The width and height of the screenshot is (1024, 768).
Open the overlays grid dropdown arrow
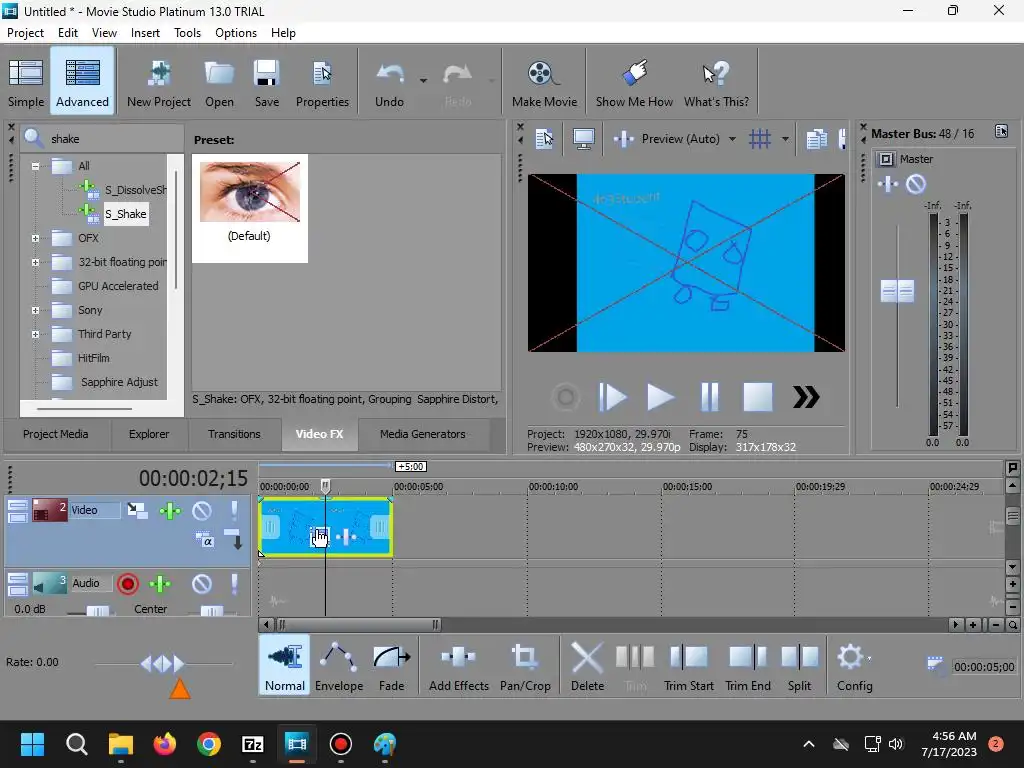coord(785,138)
